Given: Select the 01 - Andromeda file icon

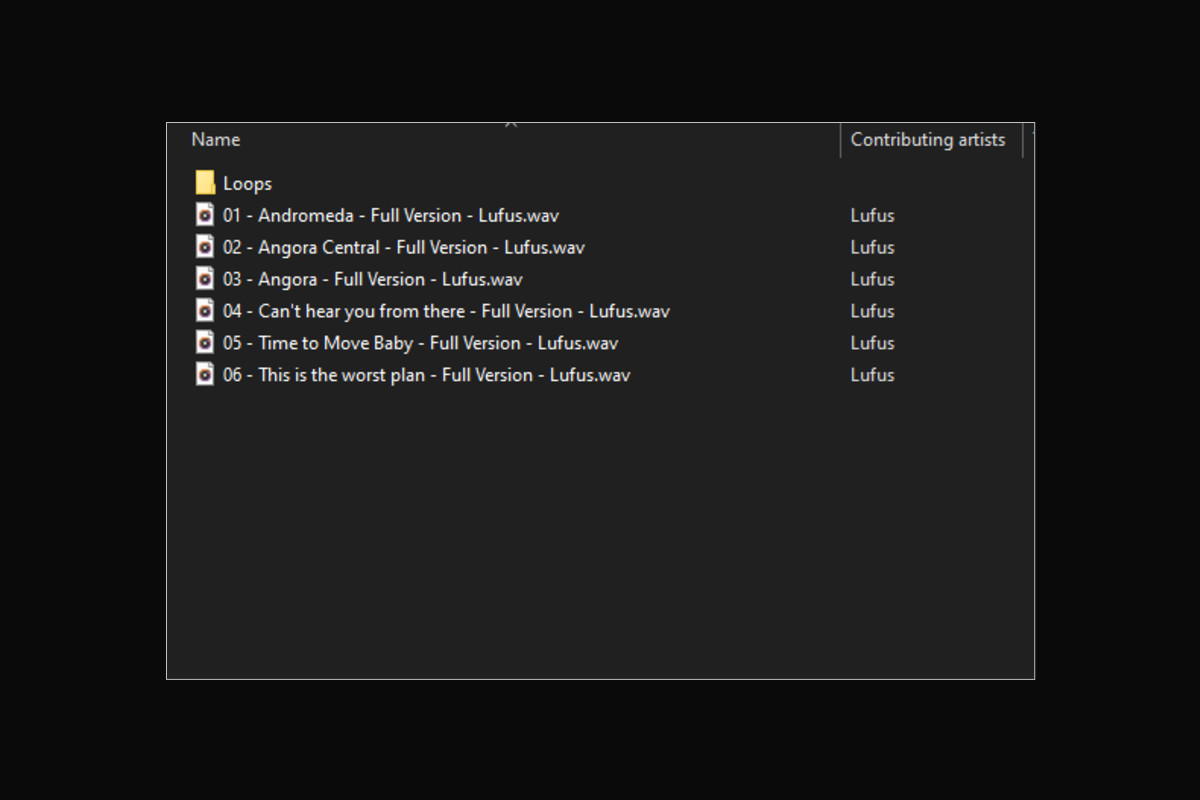Looking at the screenshot, I should pos(205,214).
